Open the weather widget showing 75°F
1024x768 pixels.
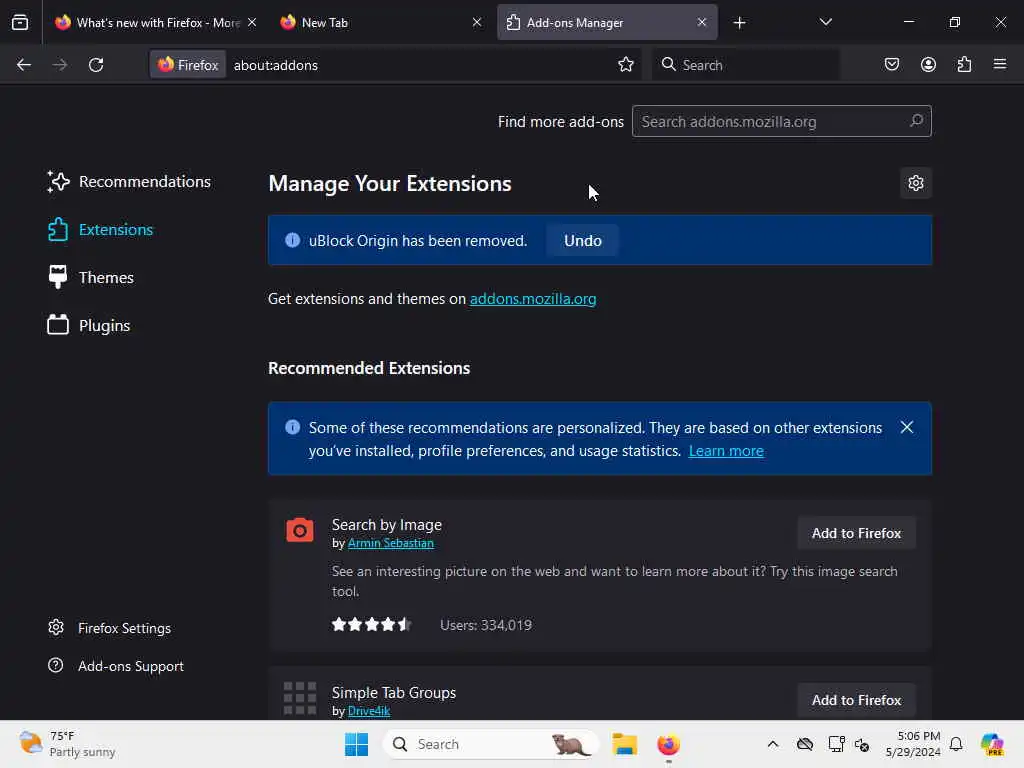coord(67,744)
